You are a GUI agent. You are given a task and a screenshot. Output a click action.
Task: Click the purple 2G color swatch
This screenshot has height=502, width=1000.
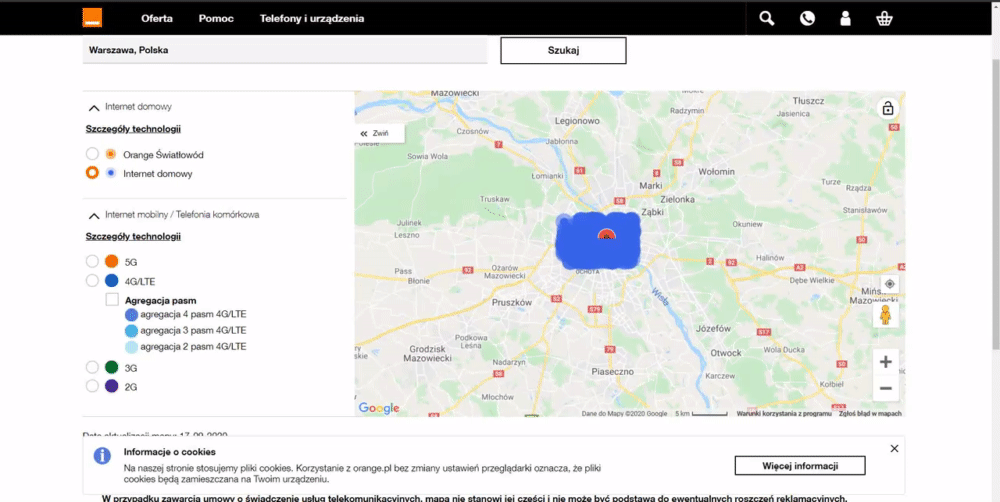tap(112, 386)
